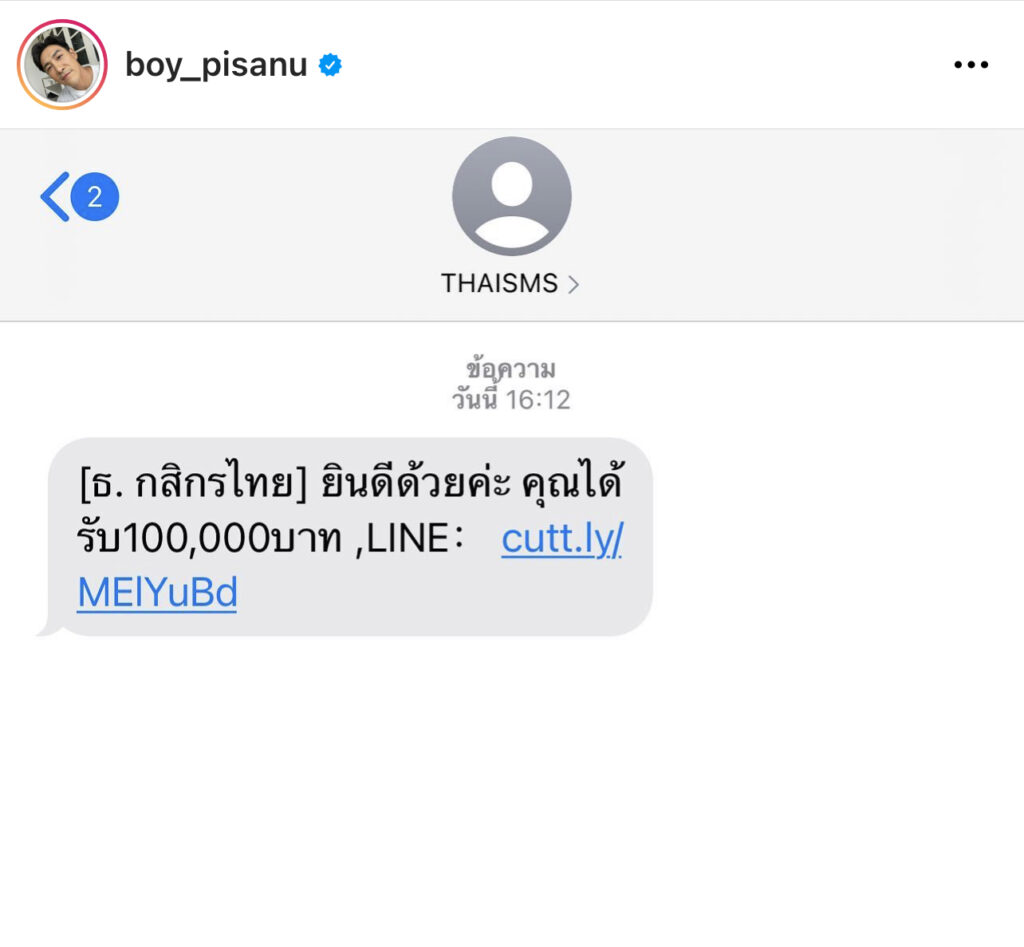Viewport: 1024px width, 947px height.
Task: Tap the blue back chevron arrow
Action: [x=55, y=197]
